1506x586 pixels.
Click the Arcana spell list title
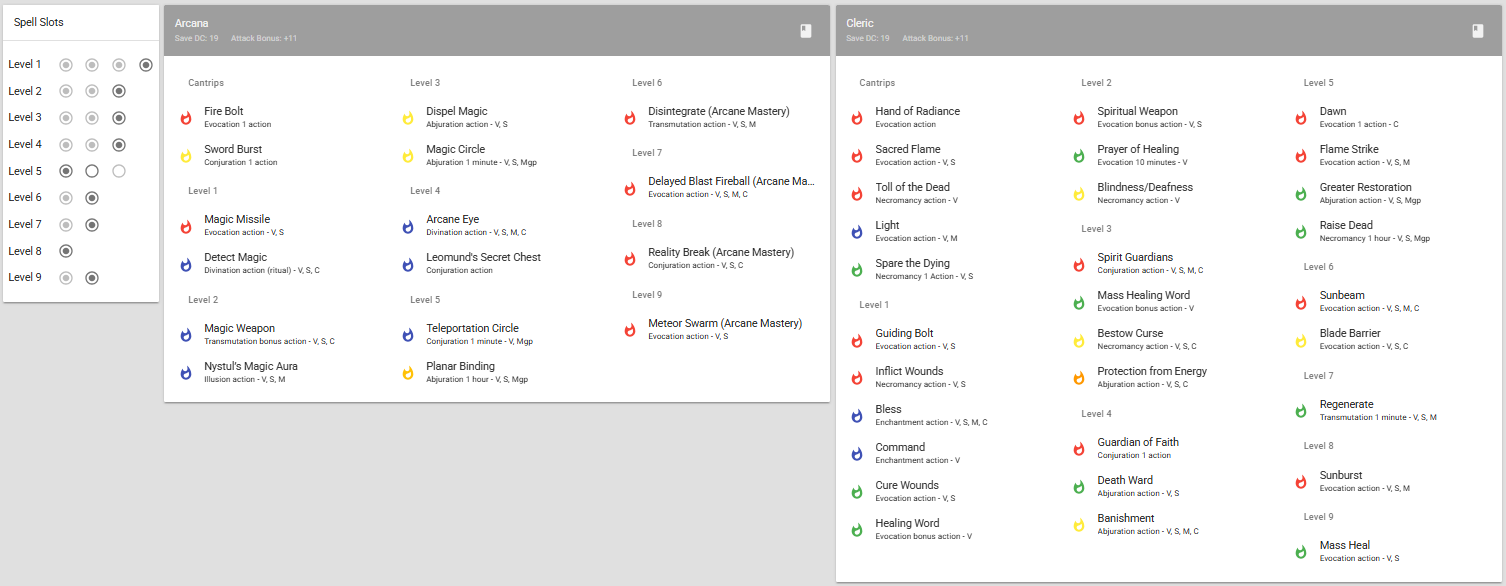click(x=191, y=23)
